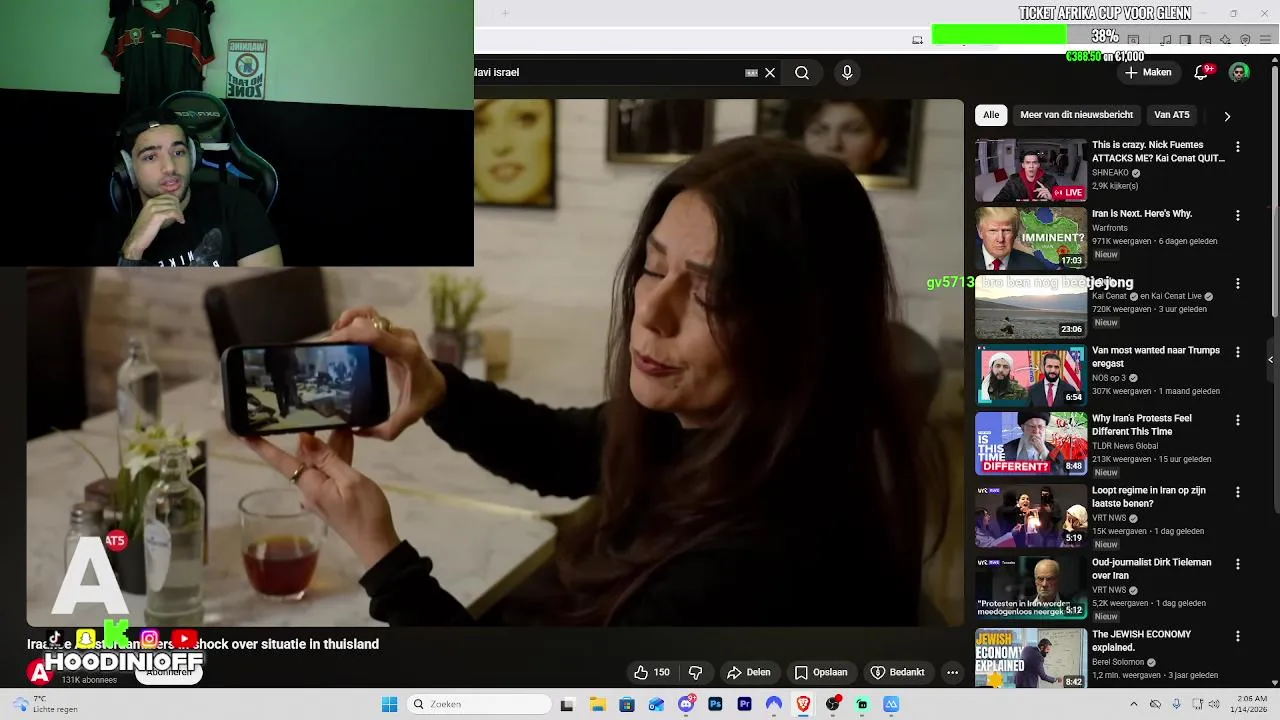The height and width of the screenshot is (720, 1280).
Task: Open Brave Leo AI toolbar icon
Action: (x=1225, y=40)
